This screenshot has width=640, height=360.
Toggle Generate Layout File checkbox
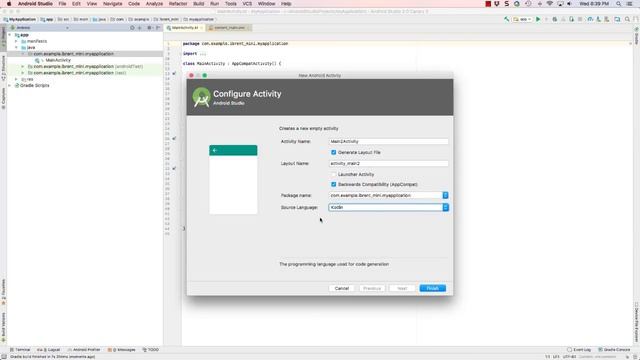click(x=333, y=152)
